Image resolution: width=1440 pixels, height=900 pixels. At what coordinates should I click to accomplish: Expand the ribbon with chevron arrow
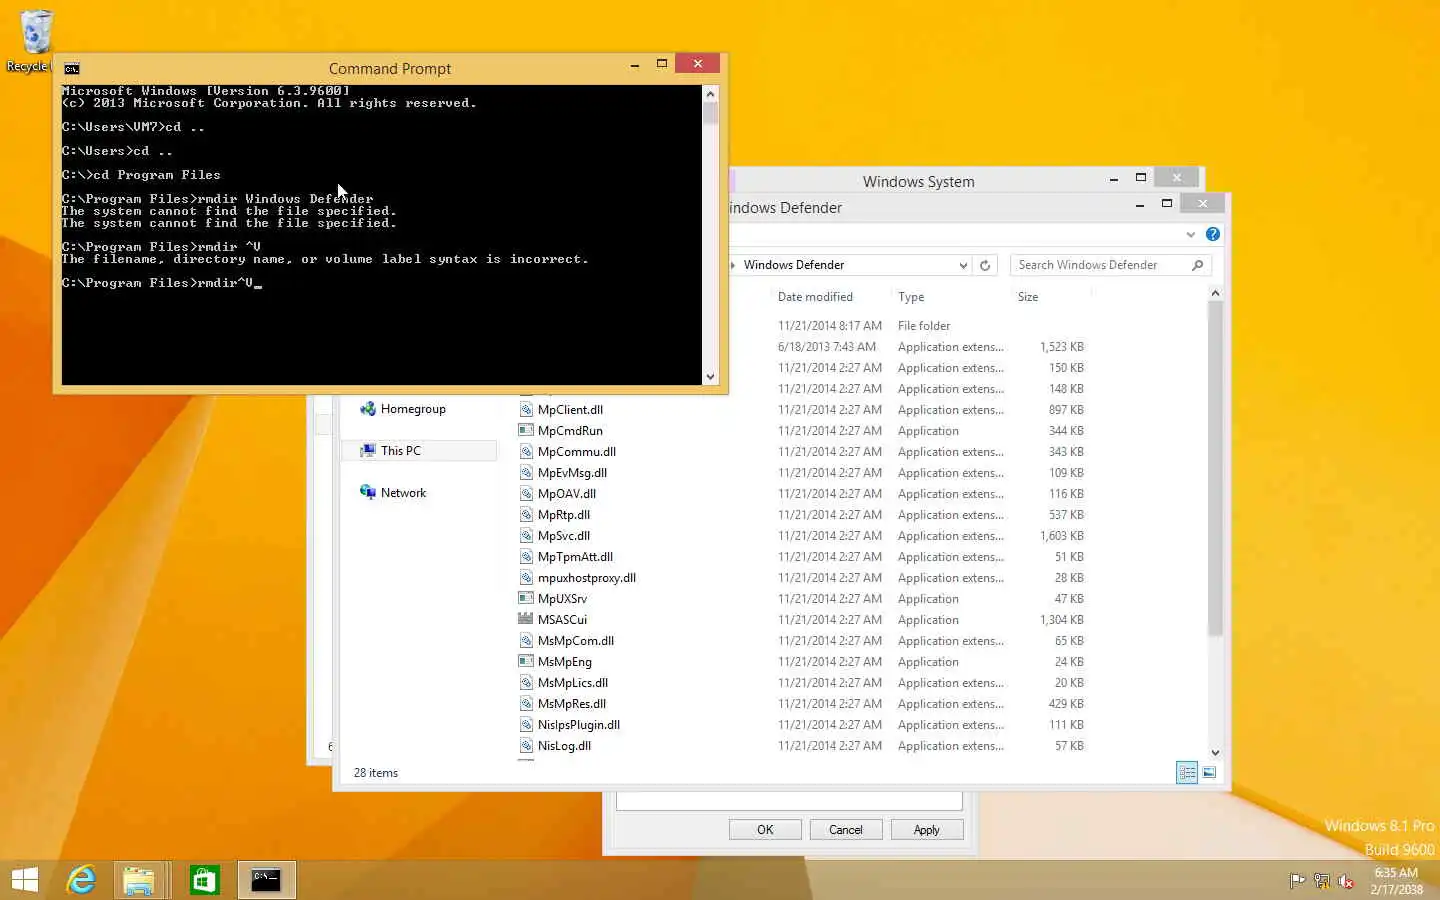(1190, 234)
